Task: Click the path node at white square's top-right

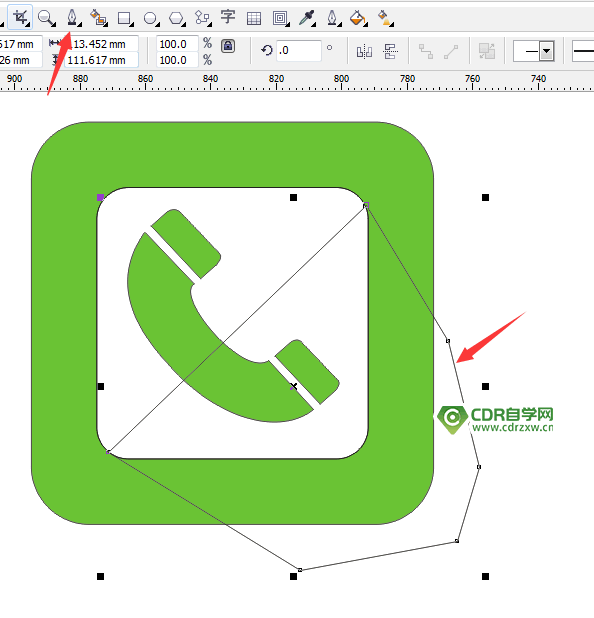Action: (x=366, y=205)
